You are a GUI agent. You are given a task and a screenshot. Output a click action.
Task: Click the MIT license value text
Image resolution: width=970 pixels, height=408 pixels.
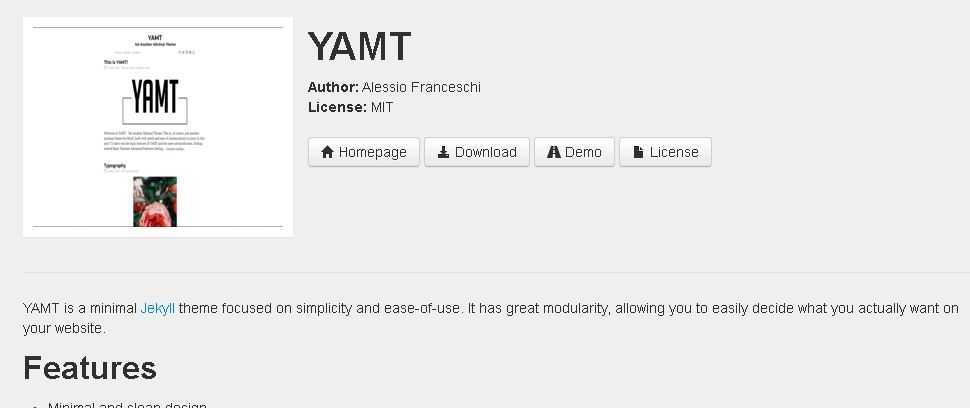click(382, 108)
